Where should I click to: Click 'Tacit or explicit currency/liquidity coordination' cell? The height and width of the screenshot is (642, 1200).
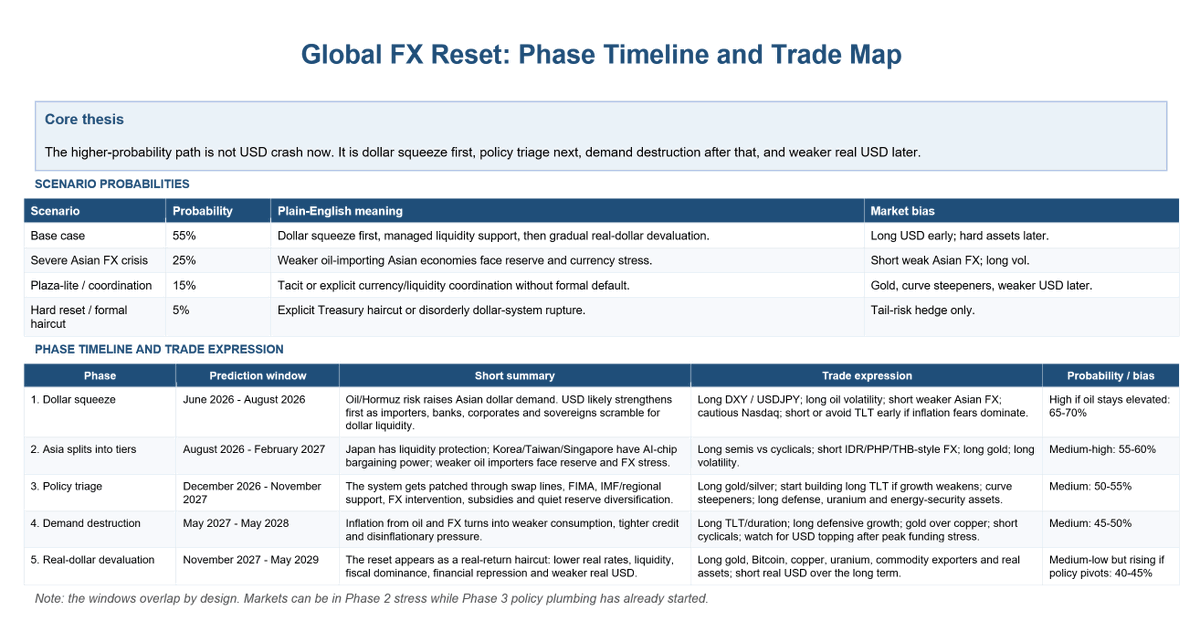[567, 285]
